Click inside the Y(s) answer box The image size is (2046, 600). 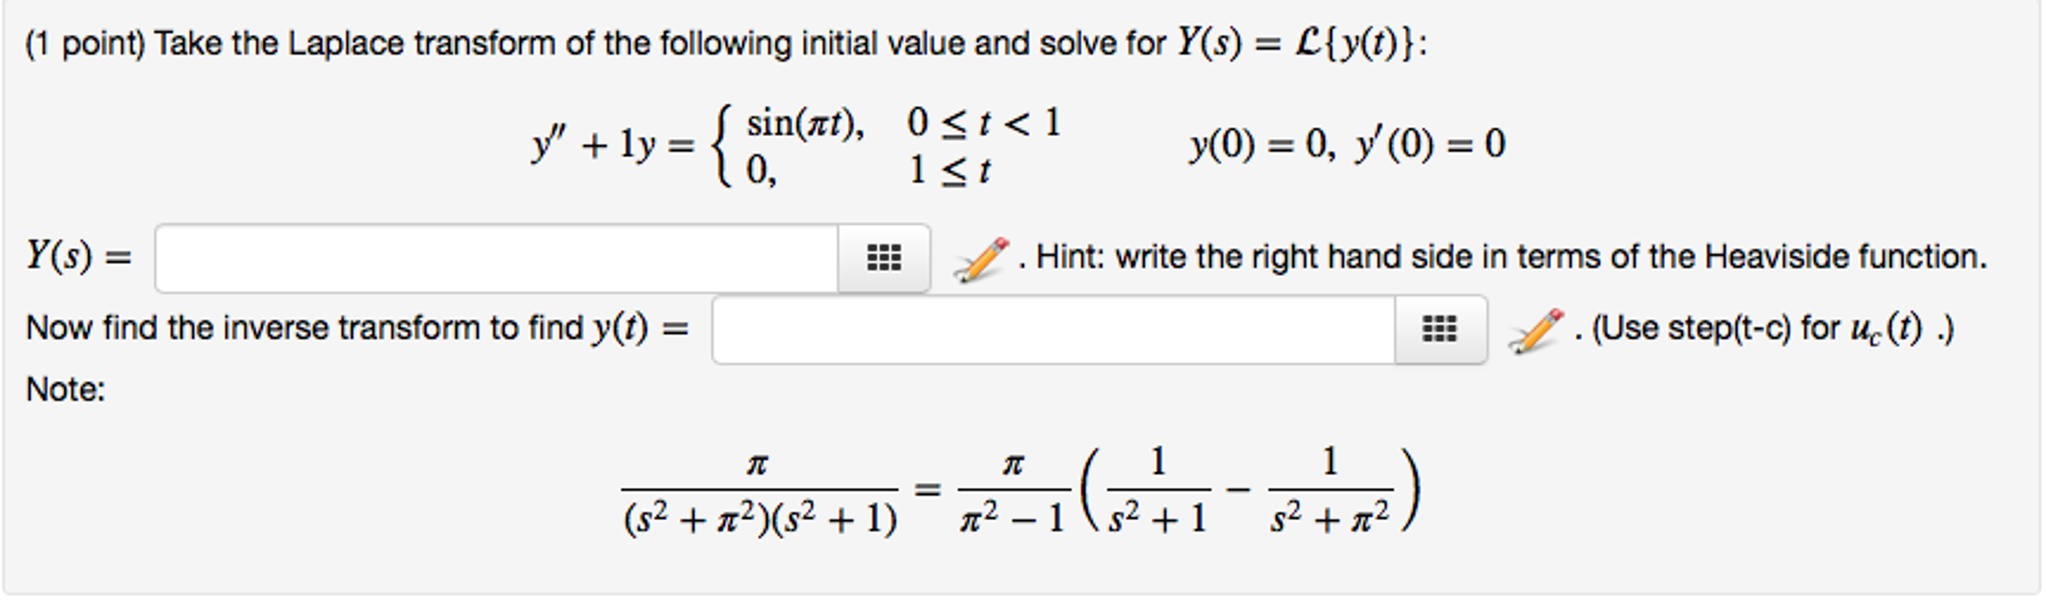point(500,257)
